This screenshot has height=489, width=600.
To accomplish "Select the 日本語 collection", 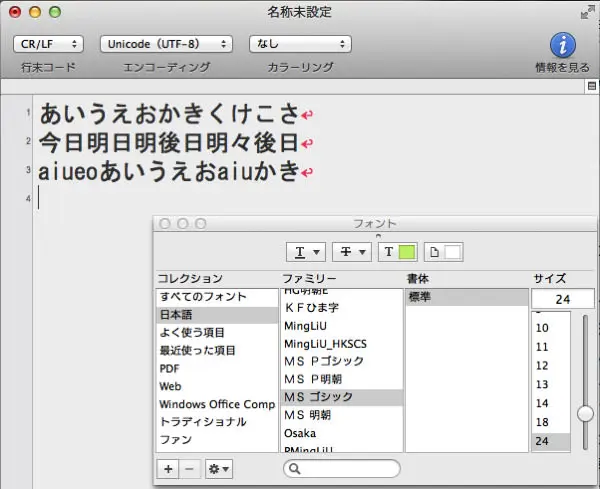I will tap(217, 315).
